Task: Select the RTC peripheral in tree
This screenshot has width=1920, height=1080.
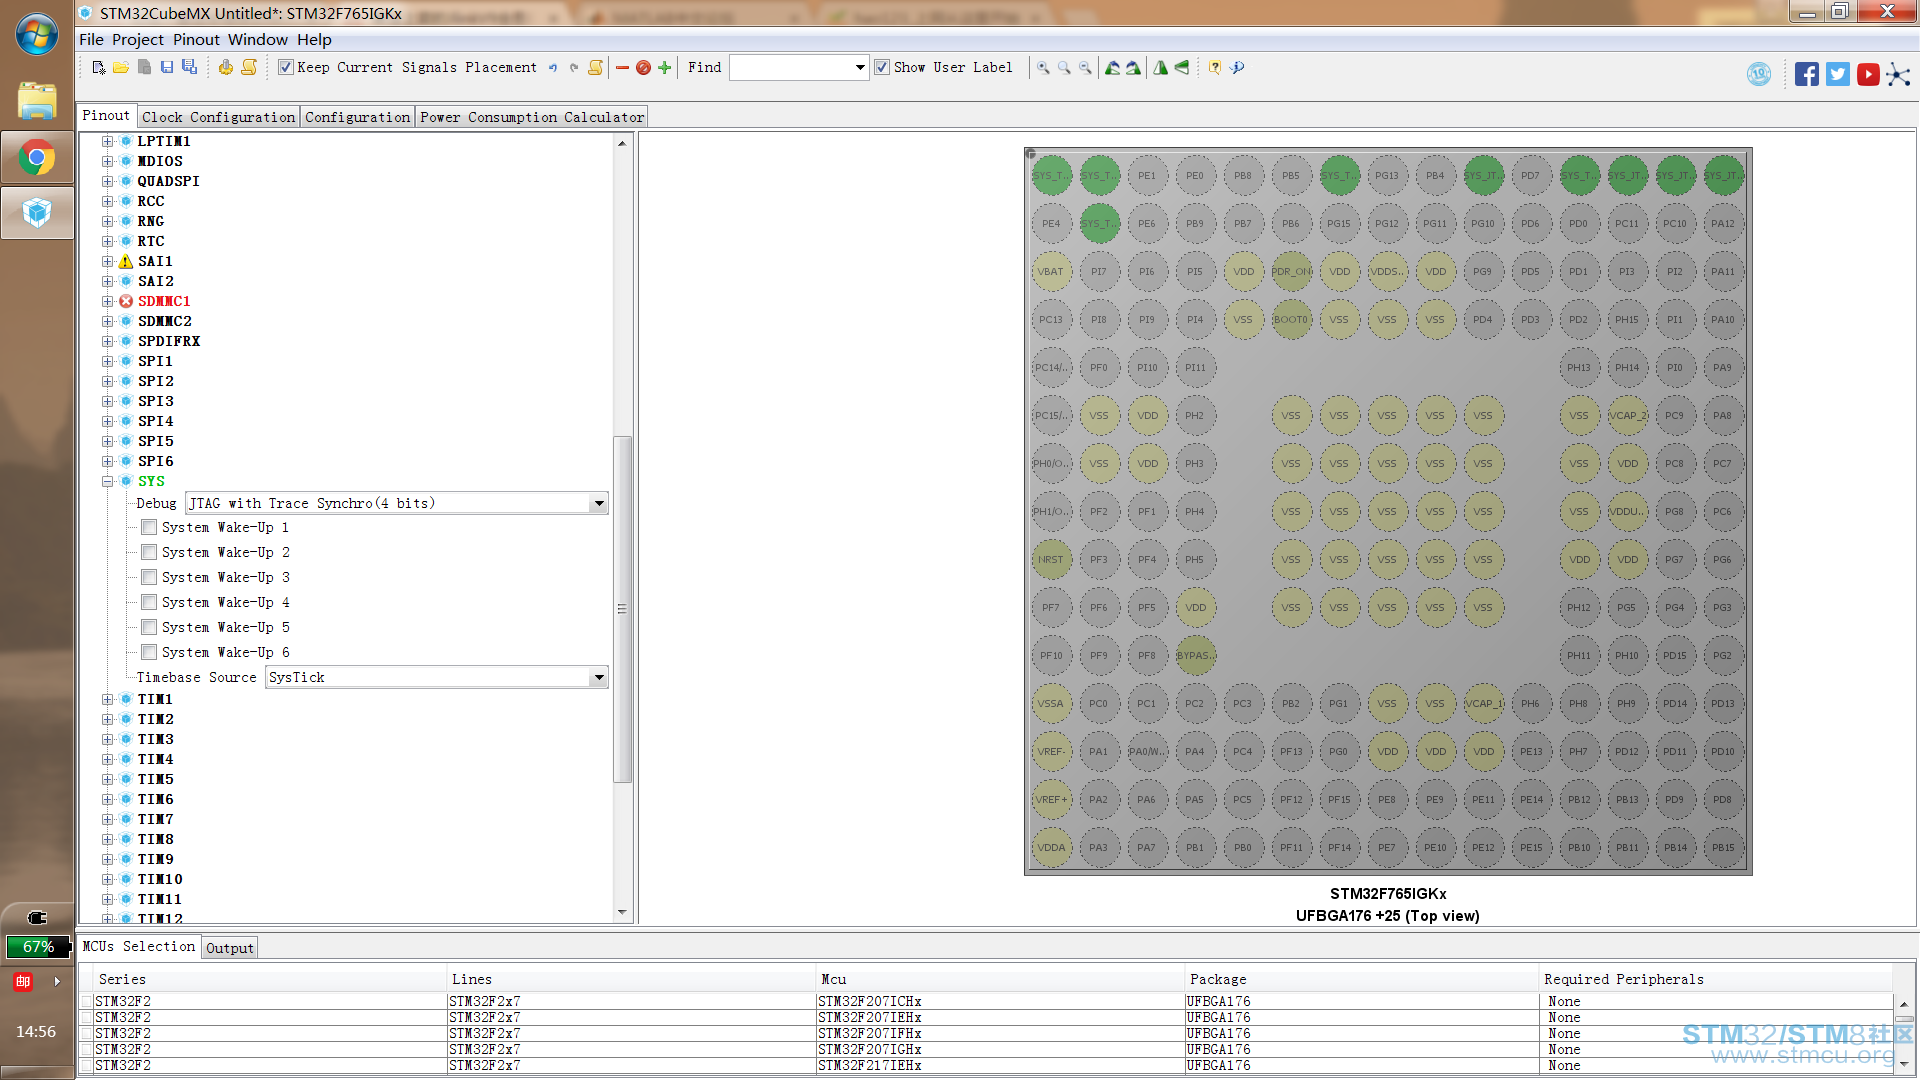Action: [x=151, y=241]
